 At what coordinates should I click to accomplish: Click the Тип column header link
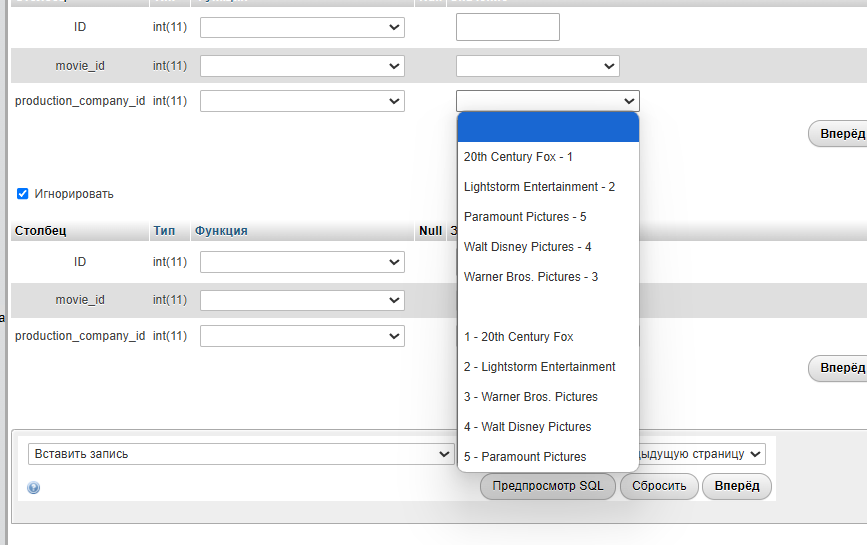[164, 230]
